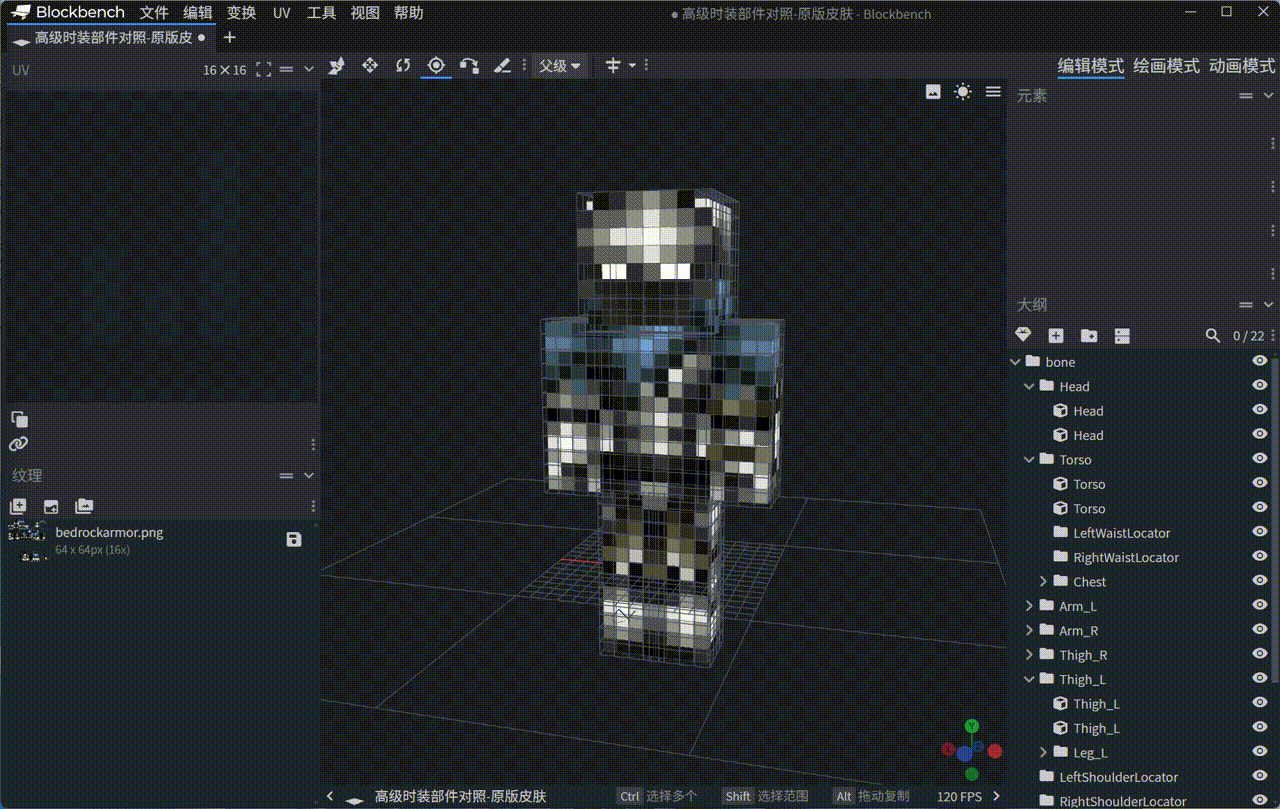Add a new project tab with plus

tap(229, 37)
